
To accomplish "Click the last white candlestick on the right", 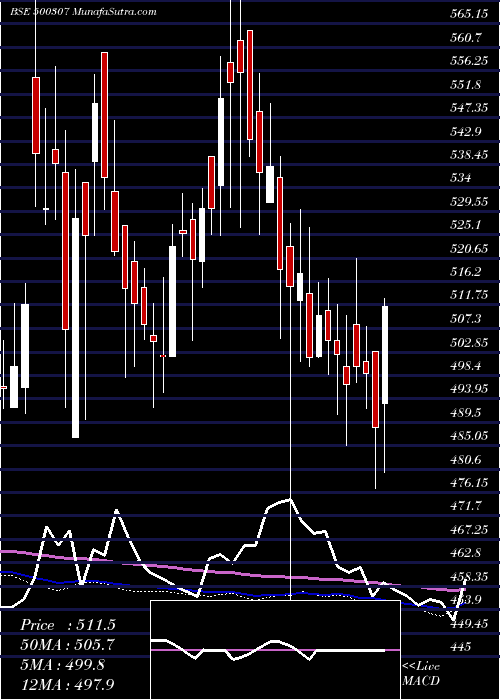I will pos(385,355).
